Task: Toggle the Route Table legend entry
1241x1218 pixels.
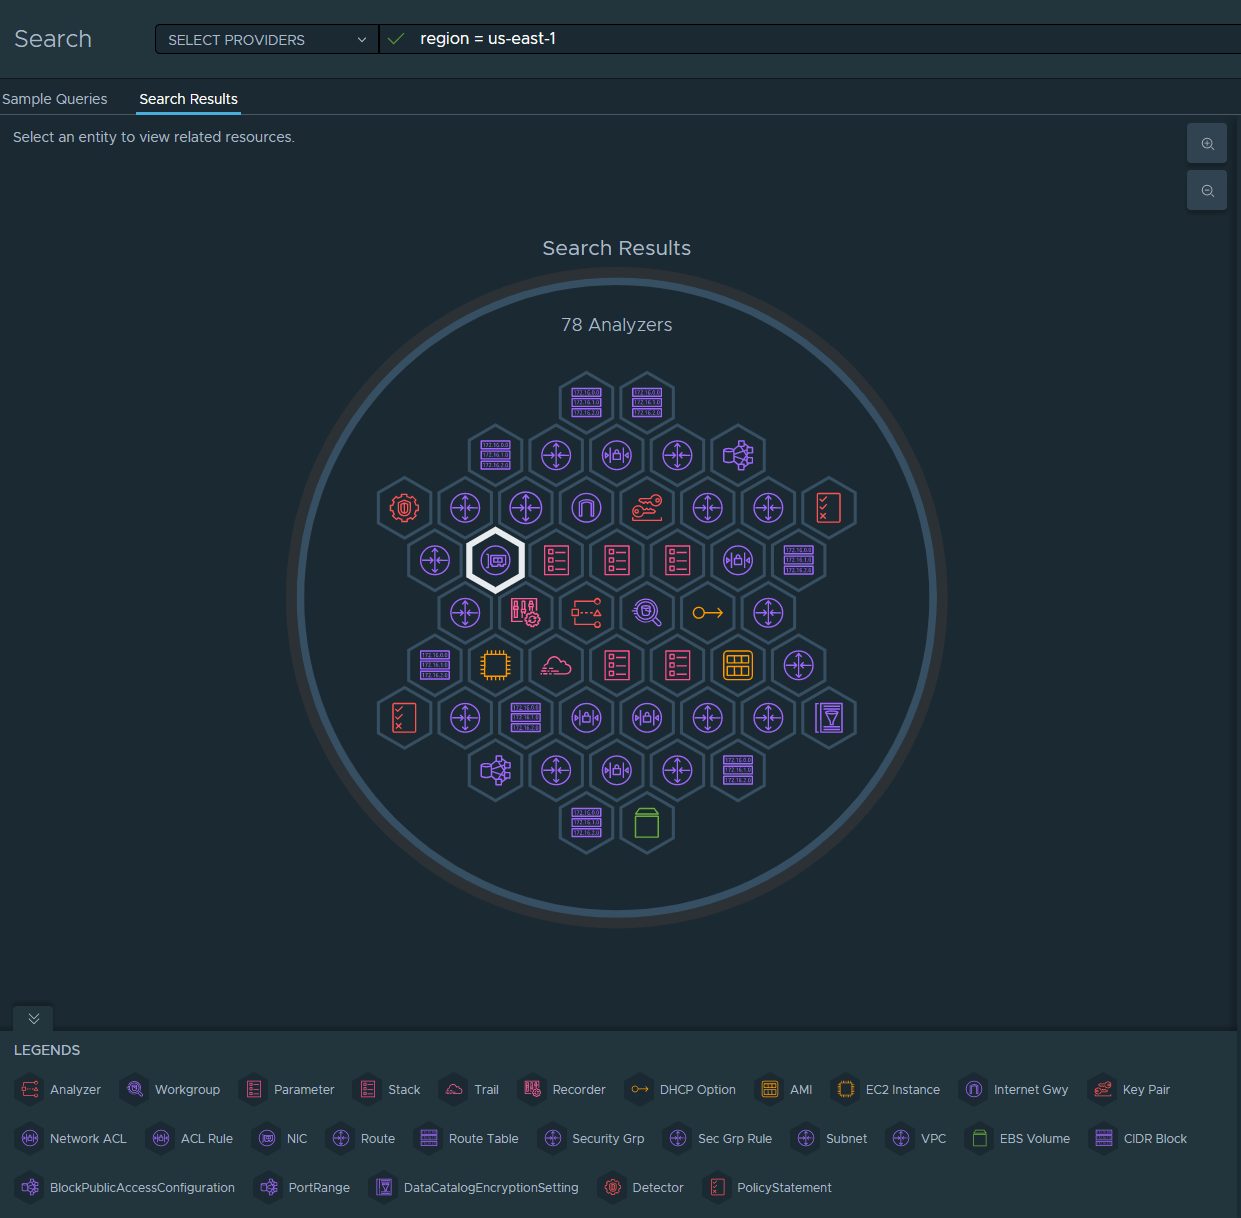Action: 467,1139
